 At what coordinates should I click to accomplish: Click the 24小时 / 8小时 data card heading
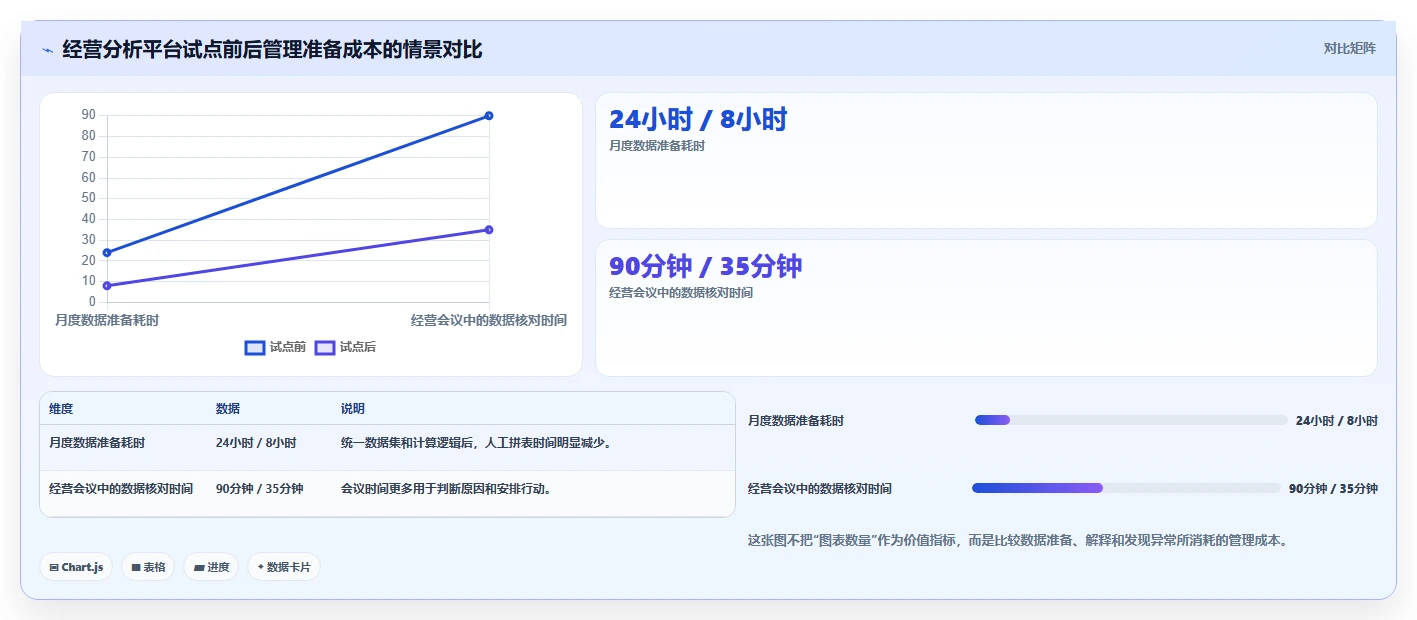click(x=698, y=120)
